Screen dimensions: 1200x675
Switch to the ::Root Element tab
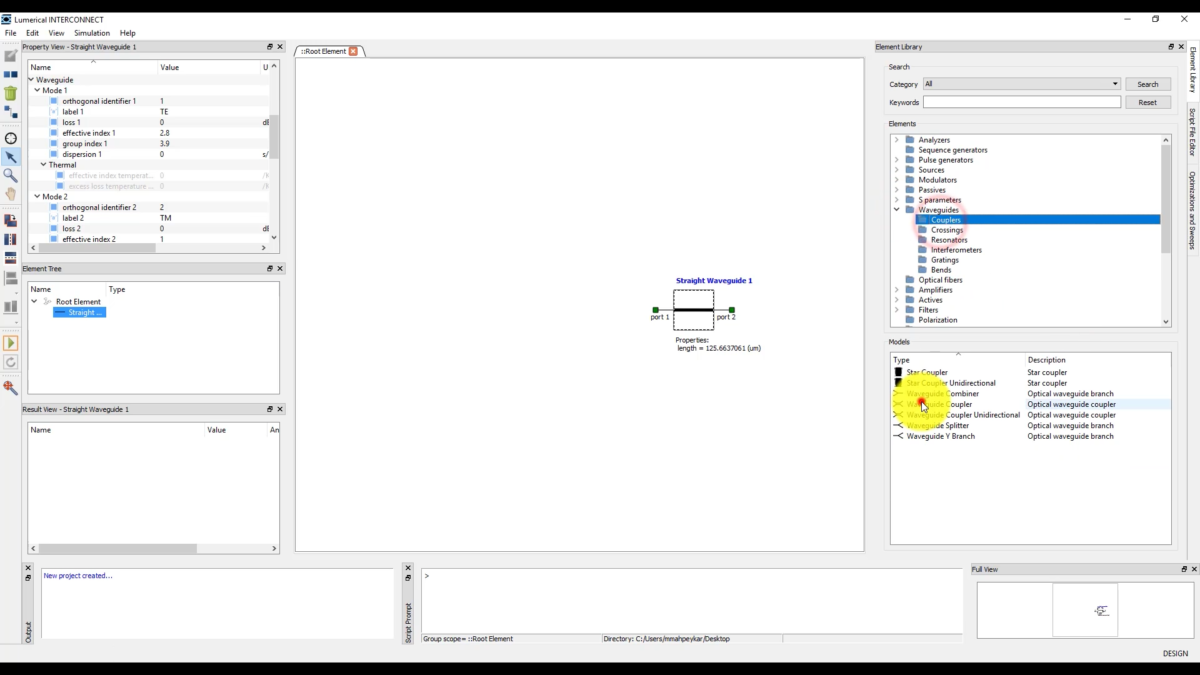coord(324,51)
